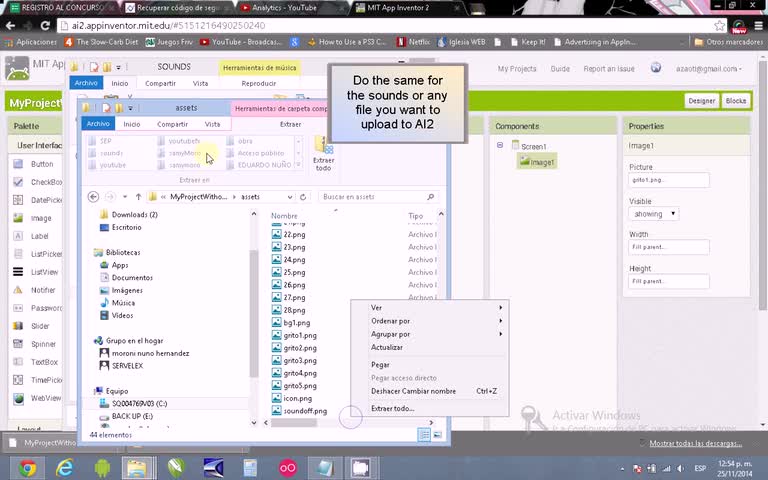
Task: Select Image1 in Components tree
Action: [537, 162]
